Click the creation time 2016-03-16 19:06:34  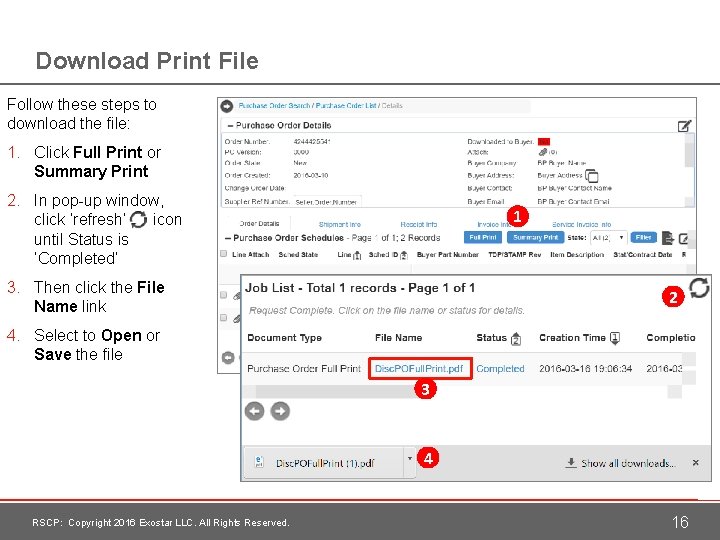pyautogui.click(x=585, y=369)
